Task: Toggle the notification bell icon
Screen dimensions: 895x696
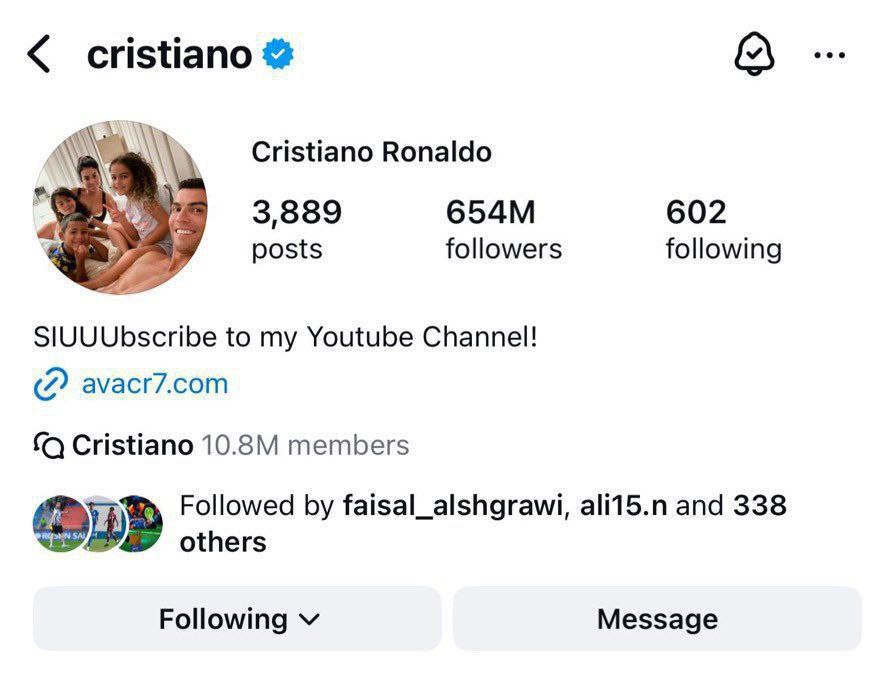Action: click(x=754, y=53)
